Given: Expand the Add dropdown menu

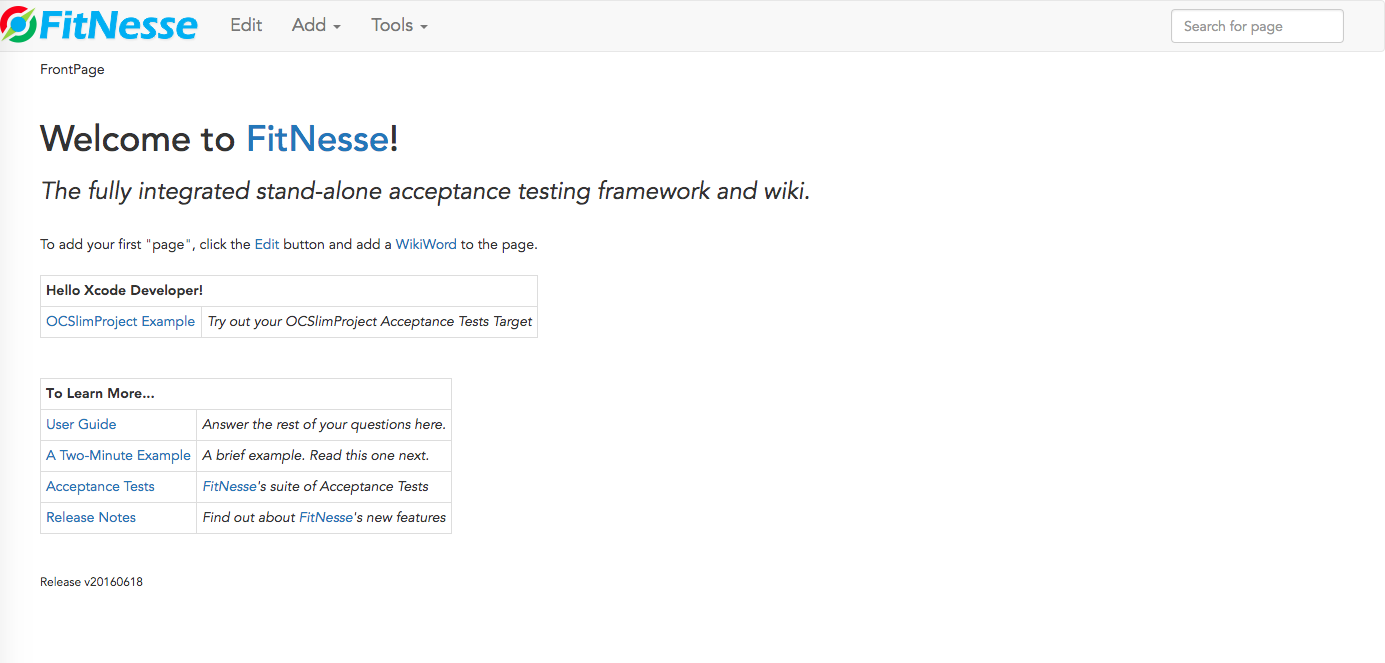Looking at the screenshot, I should pos(316,25).
